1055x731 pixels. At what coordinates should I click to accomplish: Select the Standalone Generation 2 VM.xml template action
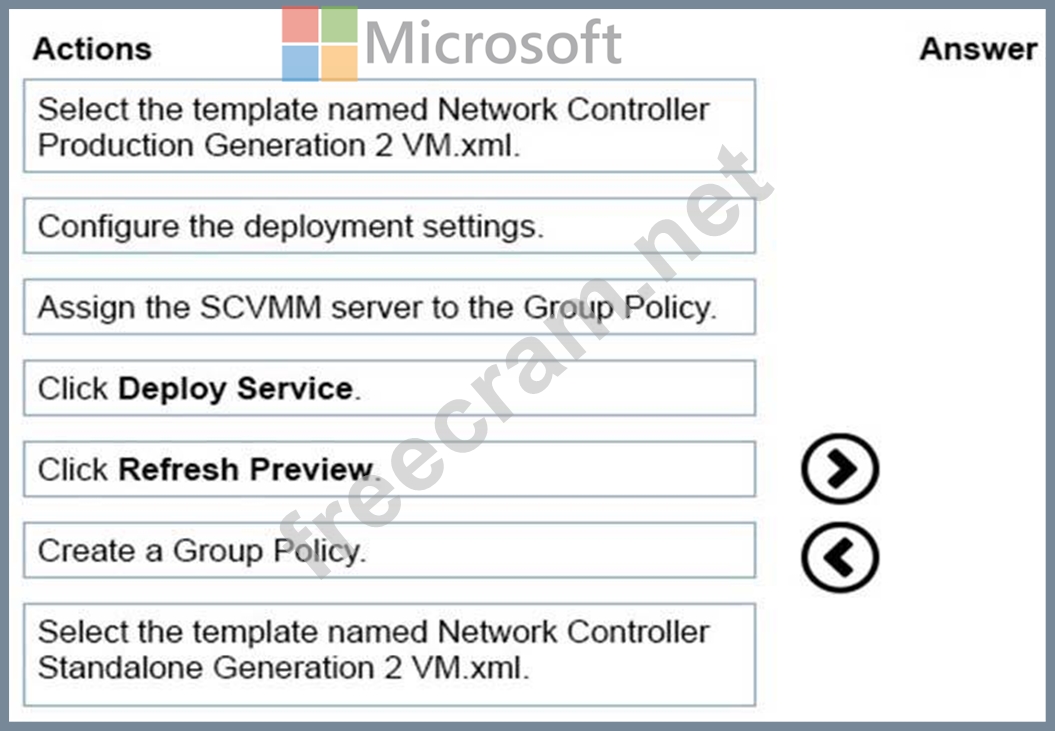(390, 654)
